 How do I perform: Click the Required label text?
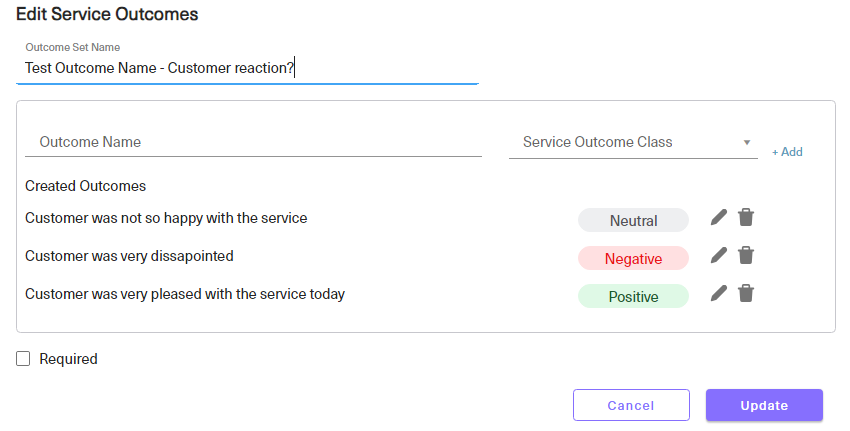[x=68, y=359]
